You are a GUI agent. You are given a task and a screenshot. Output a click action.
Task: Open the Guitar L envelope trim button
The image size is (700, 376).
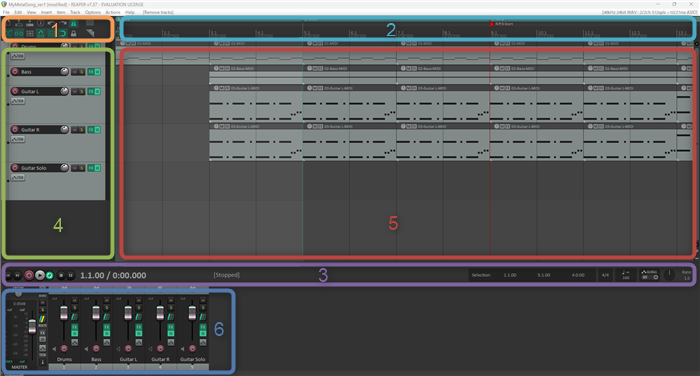pyautogui.click(x=17, y=101)
